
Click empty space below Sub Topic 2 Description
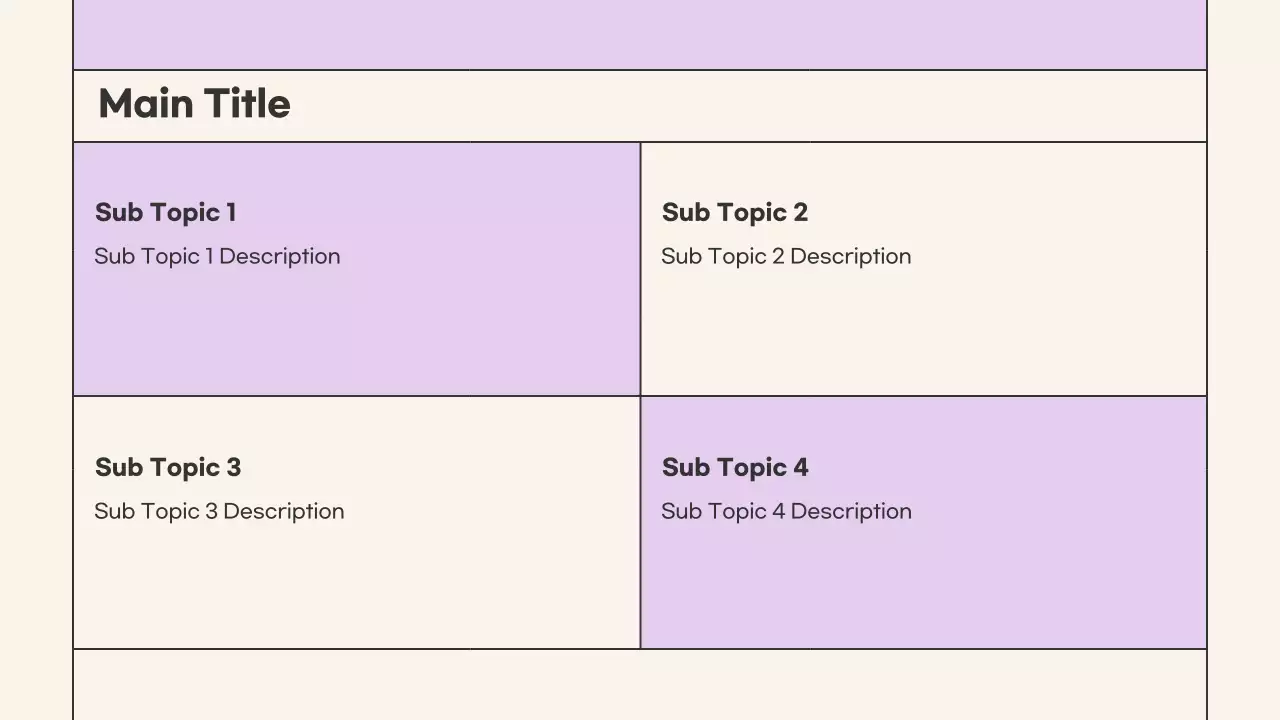click(923, 335)
